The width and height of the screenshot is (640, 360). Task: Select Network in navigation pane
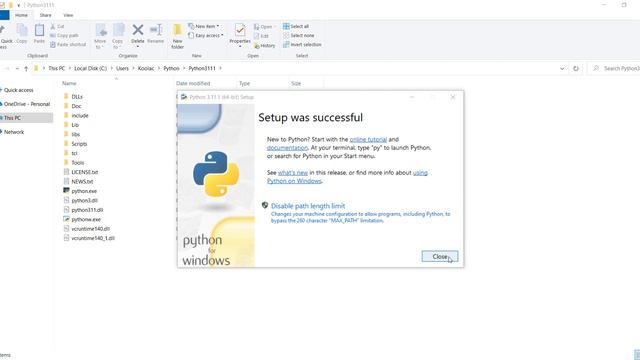[x=14, y=132]
